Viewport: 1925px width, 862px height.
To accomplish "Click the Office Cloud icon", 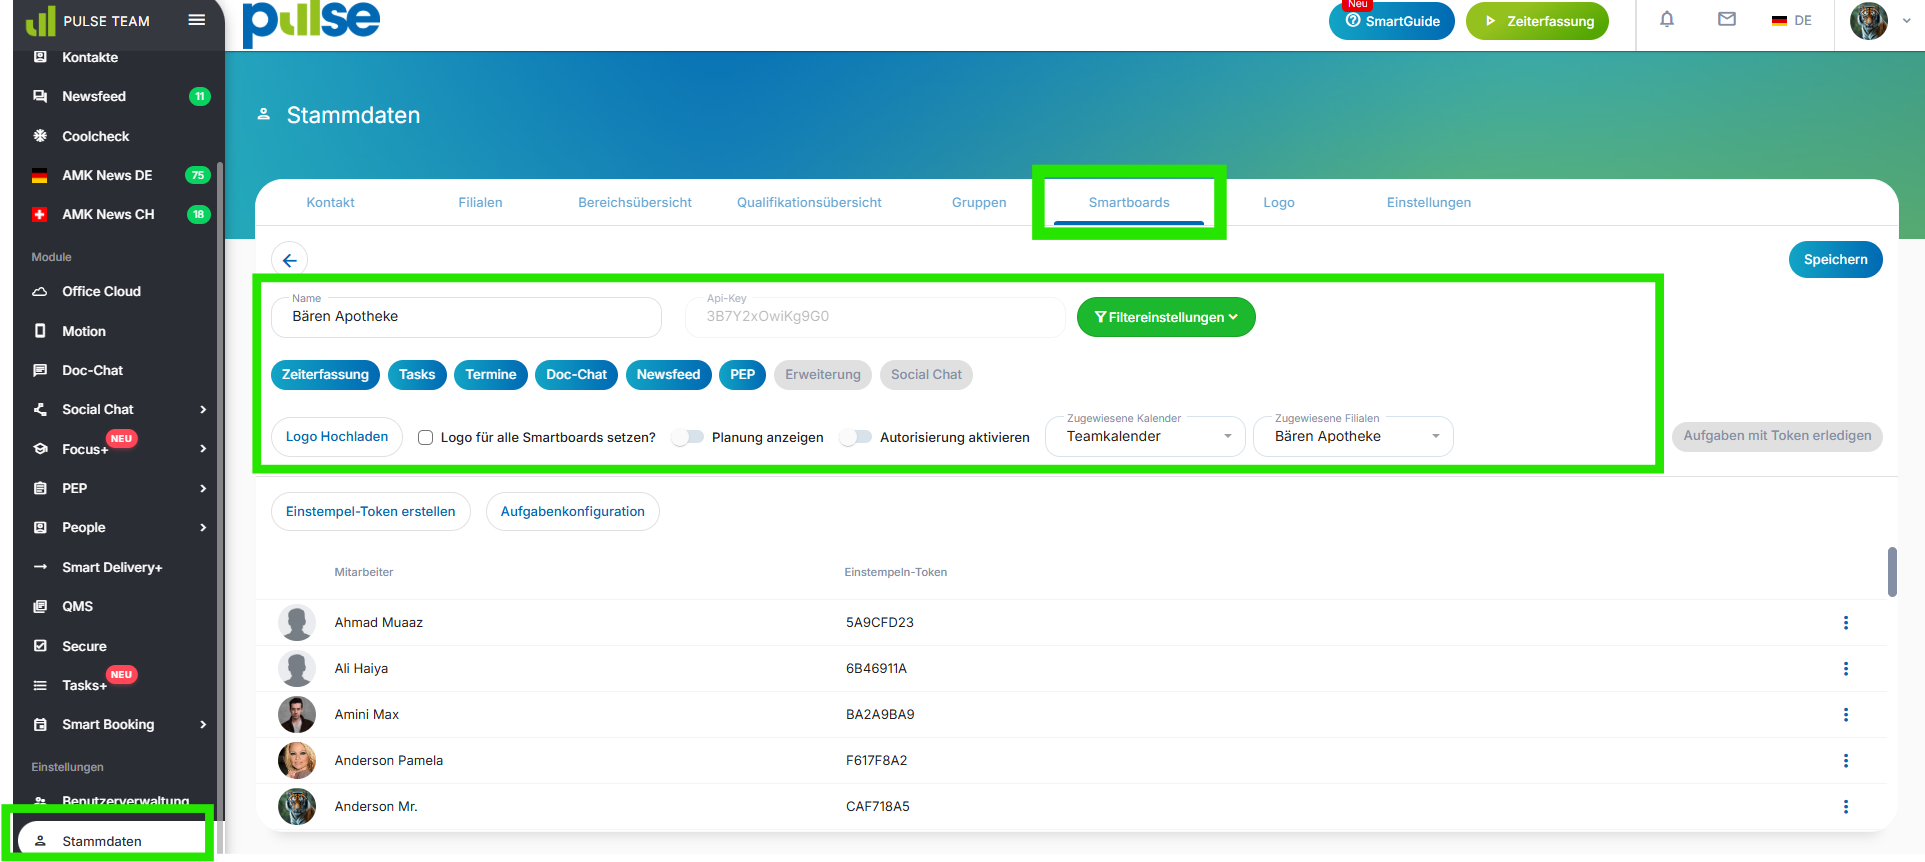I will point(40,292).
